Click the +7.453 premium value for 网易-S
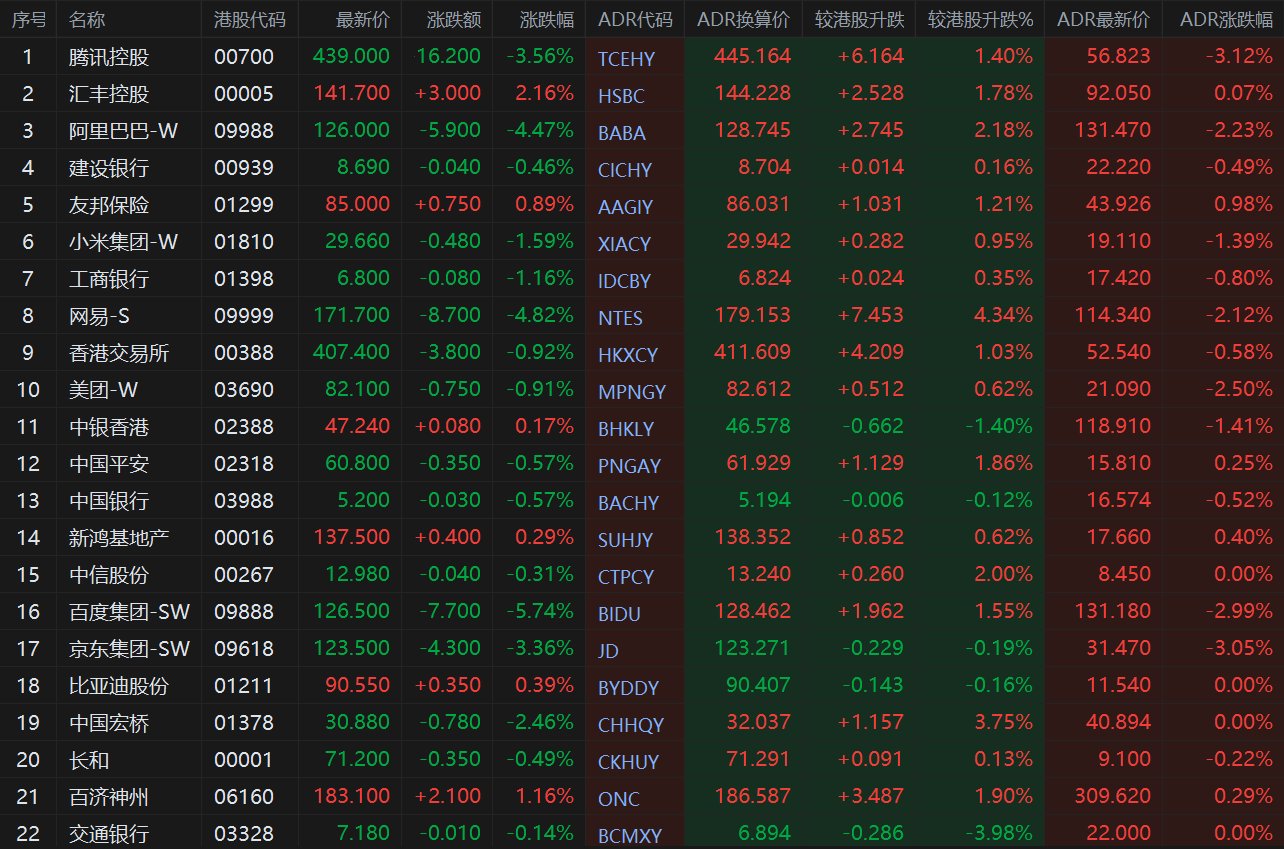Viewport: 1284px width, 849px height. coord(871,316)
